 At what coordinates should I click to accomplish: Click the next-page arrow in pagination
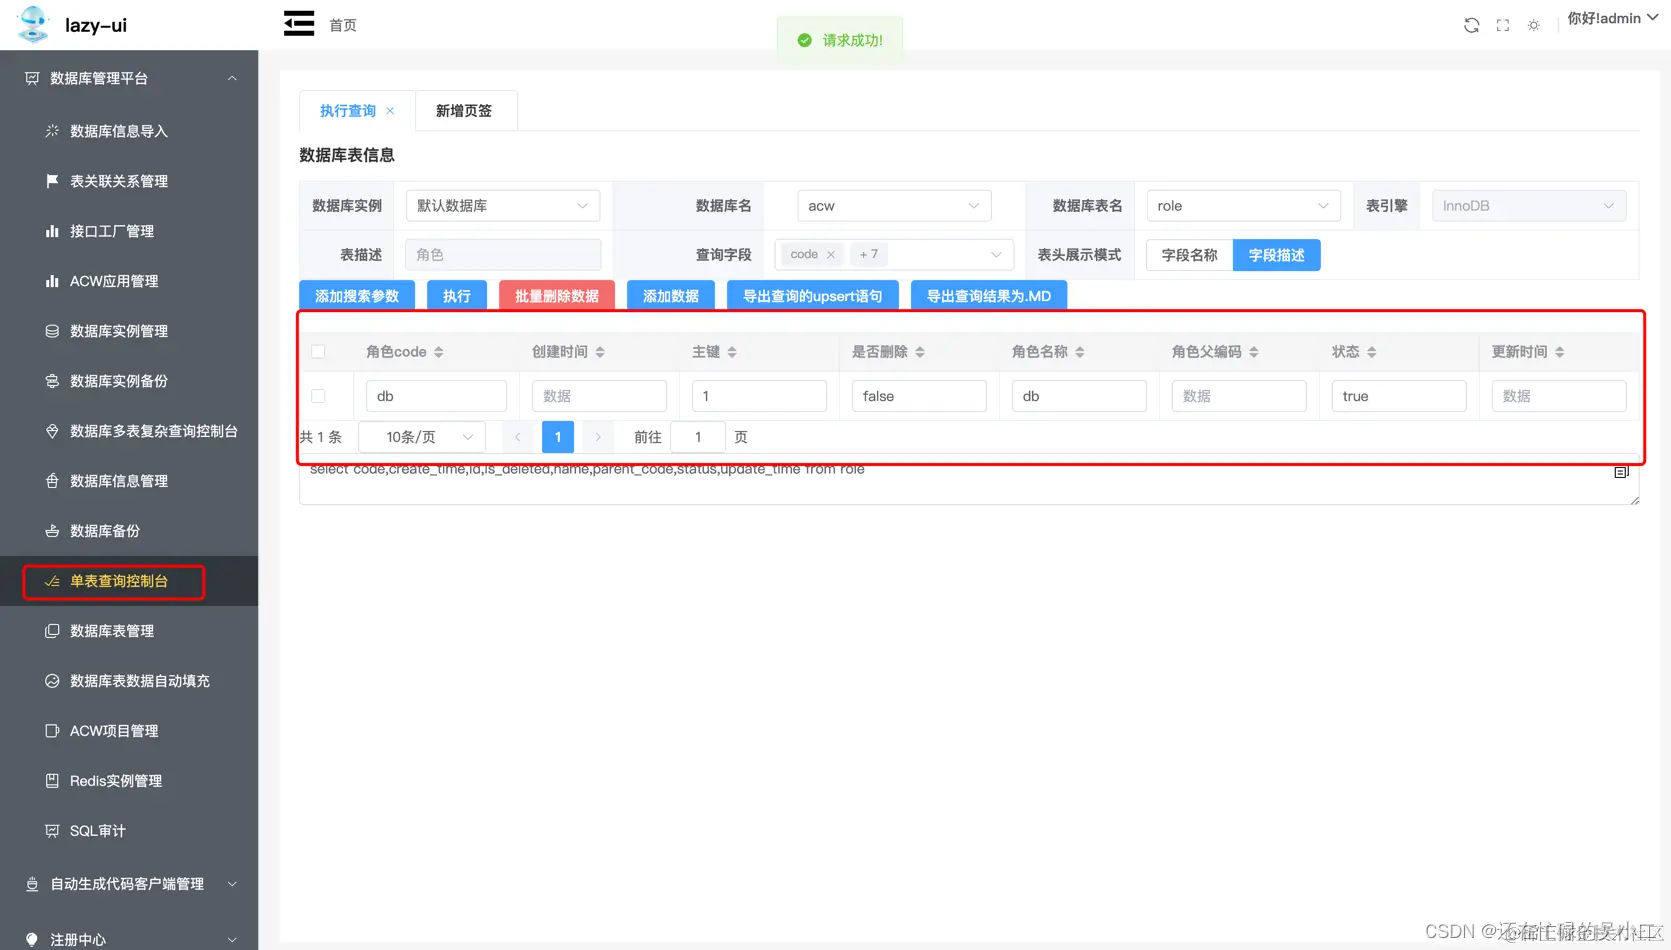(596, 437)
